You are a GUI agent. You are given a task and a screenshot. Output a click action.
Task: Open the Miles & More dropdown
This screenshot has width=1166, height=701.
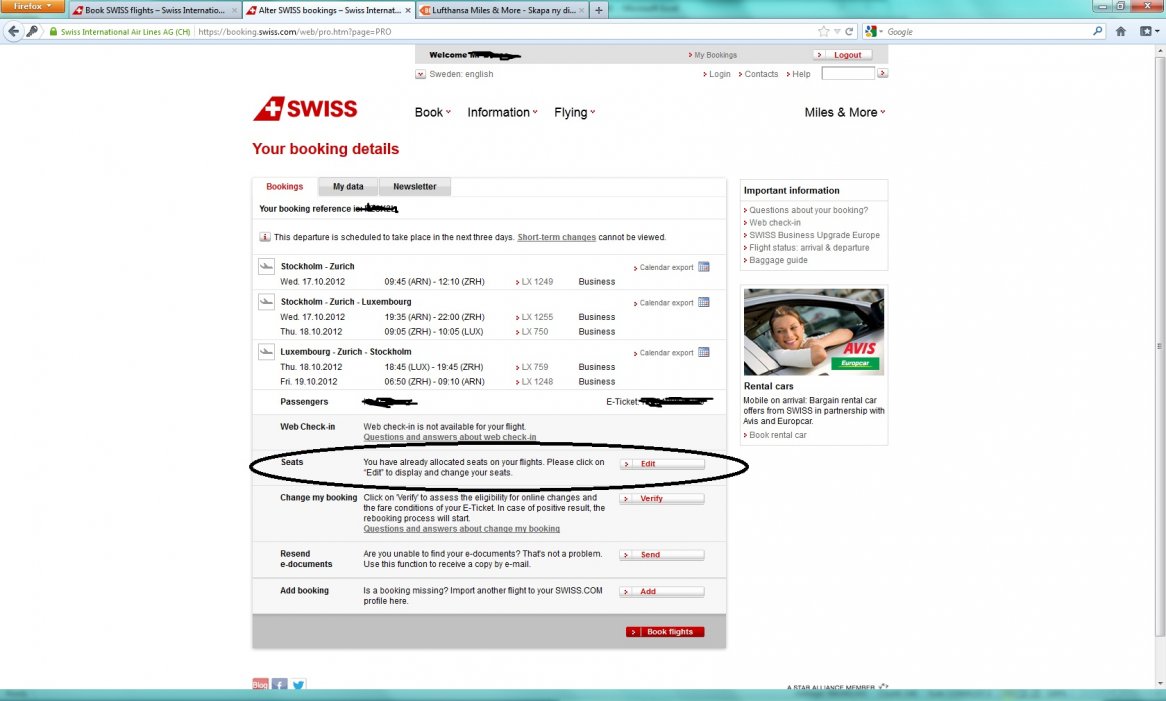[844, 113]
